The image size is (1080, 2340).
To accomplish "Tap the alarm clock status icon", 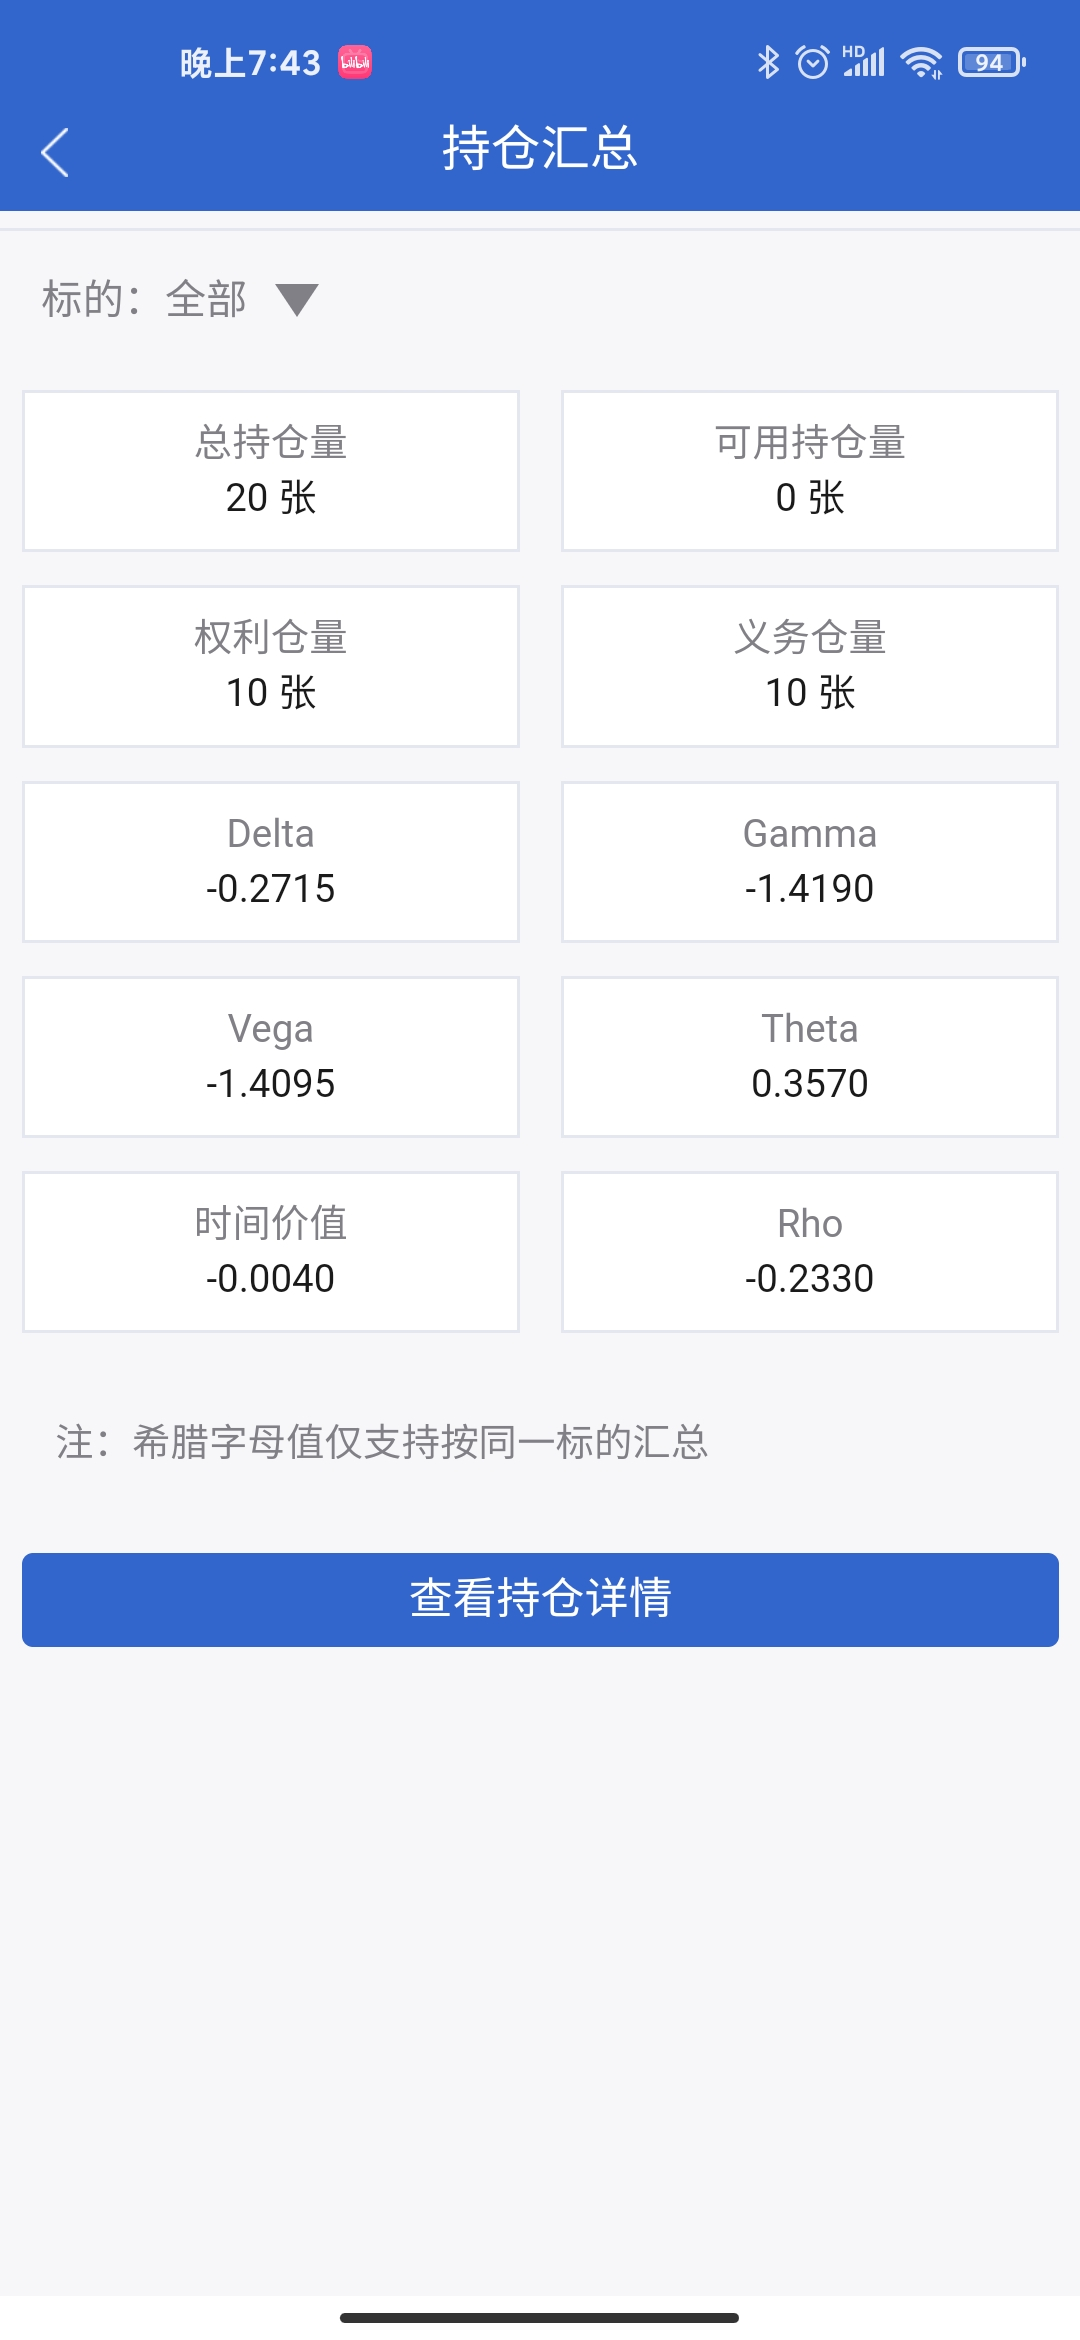I will coord(812,62).
